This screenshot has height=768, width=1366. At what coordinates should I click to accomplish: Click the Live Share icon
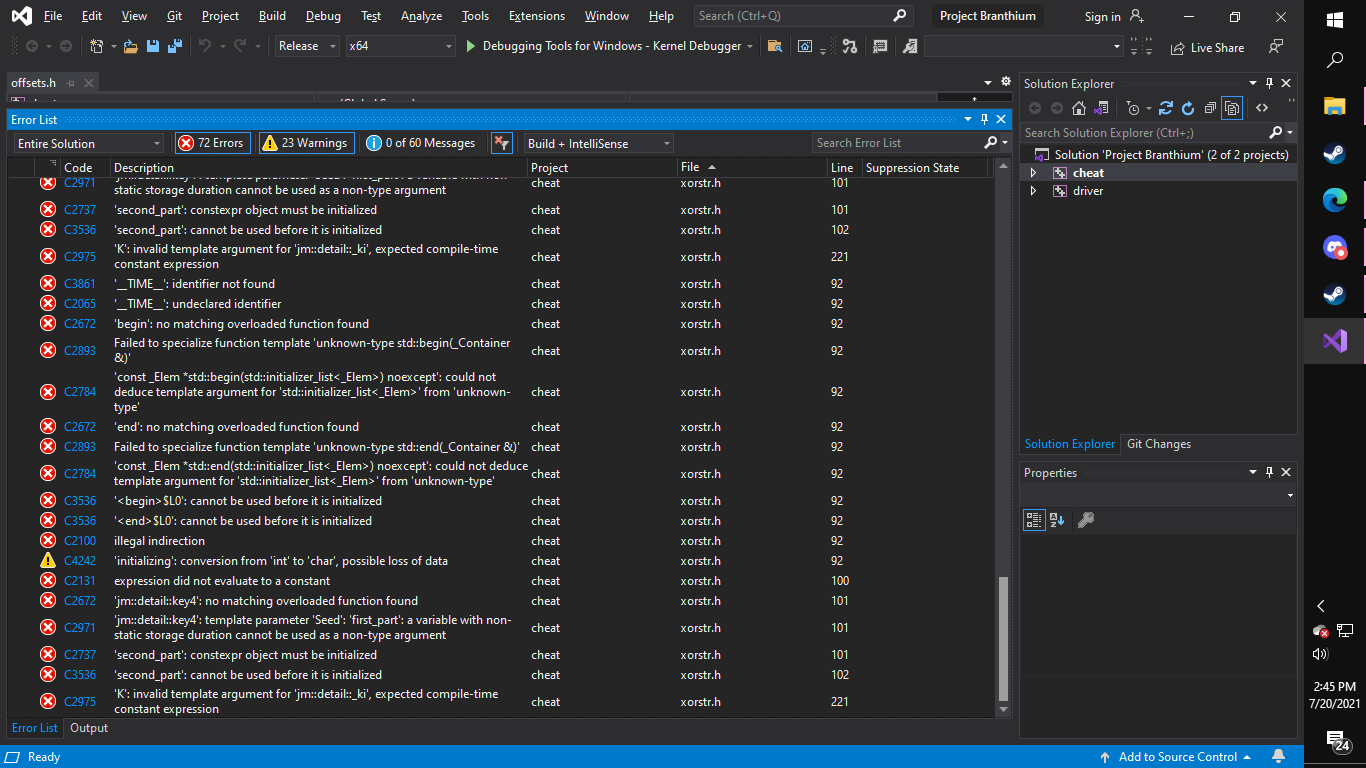pyautogui.click(x=1177, y=47)
